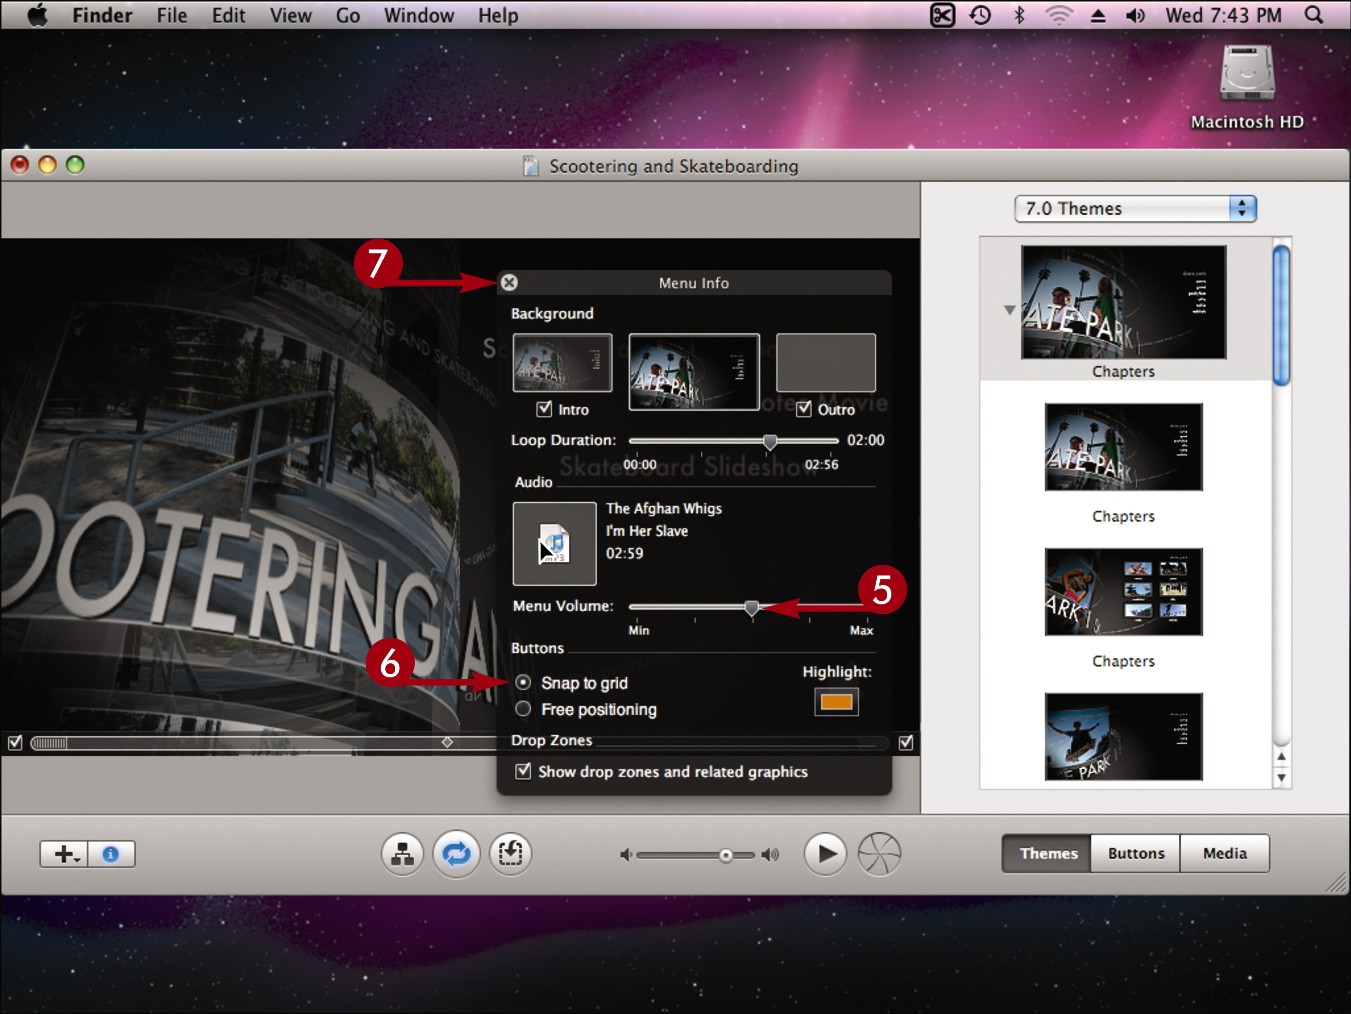This screenshot has height=1014, width=1351.
Task: Click the date and time display
Action: pyautogui.click(x=1223, y=15)
